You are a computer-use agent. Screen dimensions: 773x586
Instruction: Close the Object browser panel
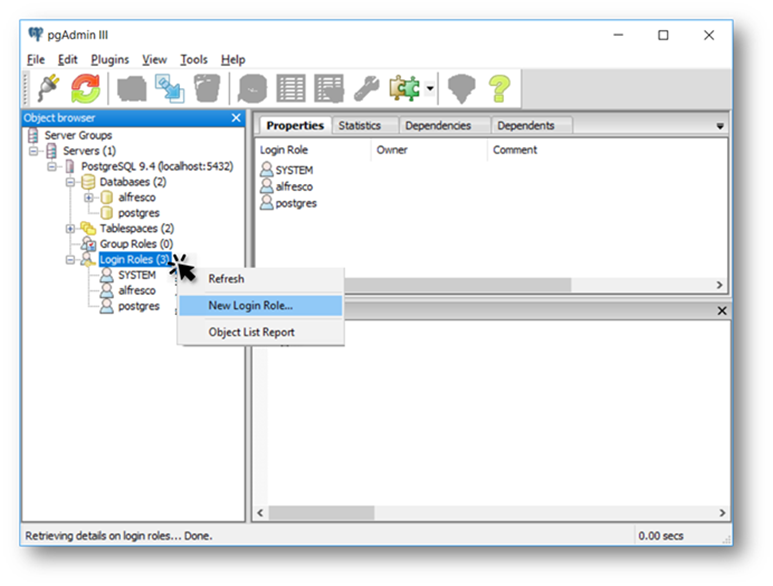(236, 118)
